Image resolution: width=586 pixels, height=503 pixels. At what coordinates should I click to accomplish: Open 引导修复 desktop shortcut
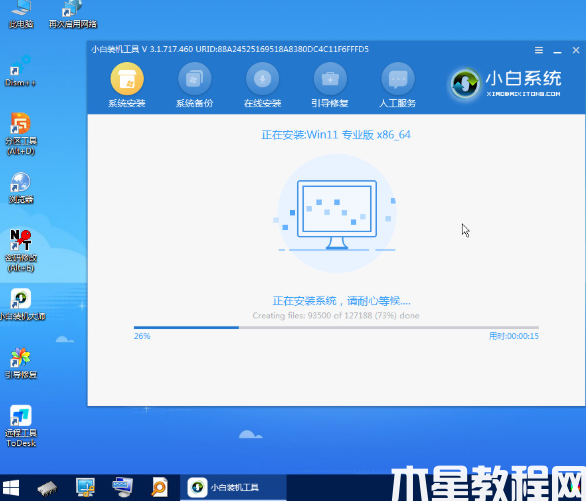[21, 363]
